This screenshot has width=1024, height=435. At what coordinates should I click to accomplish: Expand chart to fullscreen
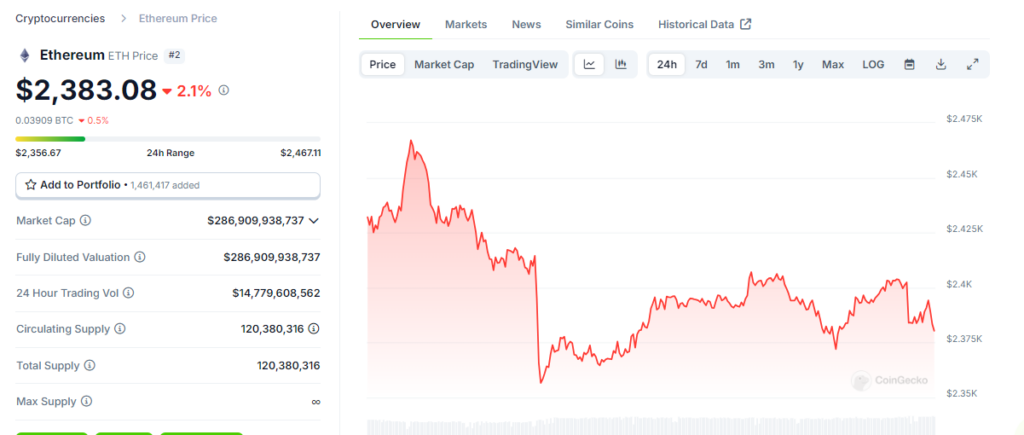point(972,65)
